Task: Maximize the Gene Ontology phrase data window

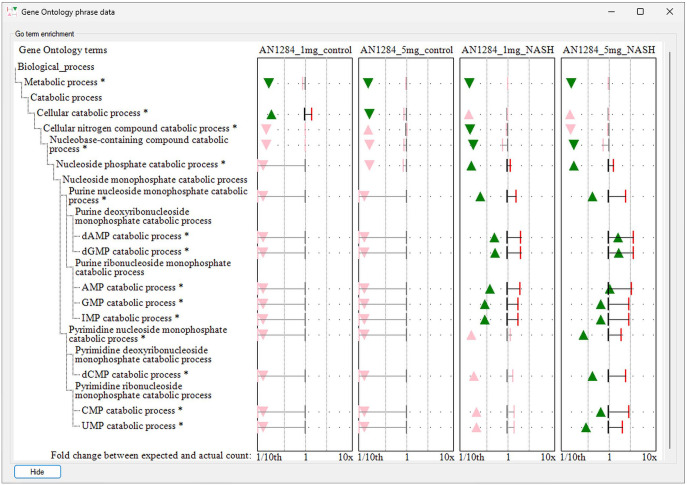Action: pos(640,11)
